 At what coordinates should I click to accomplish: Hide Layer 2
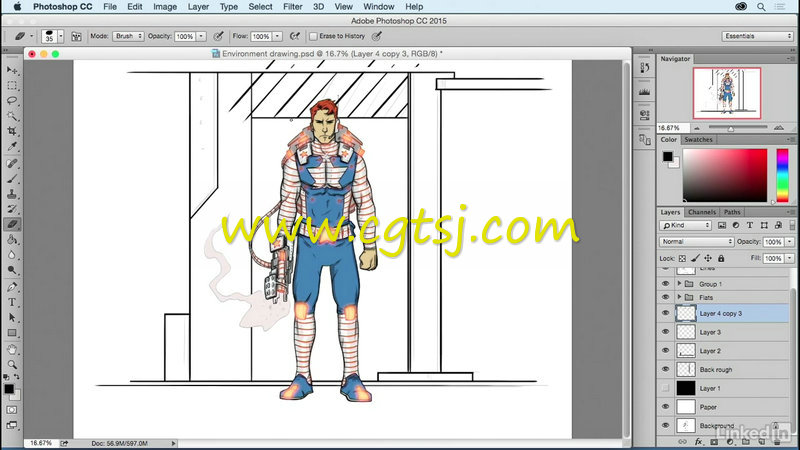tap(665, 351)
